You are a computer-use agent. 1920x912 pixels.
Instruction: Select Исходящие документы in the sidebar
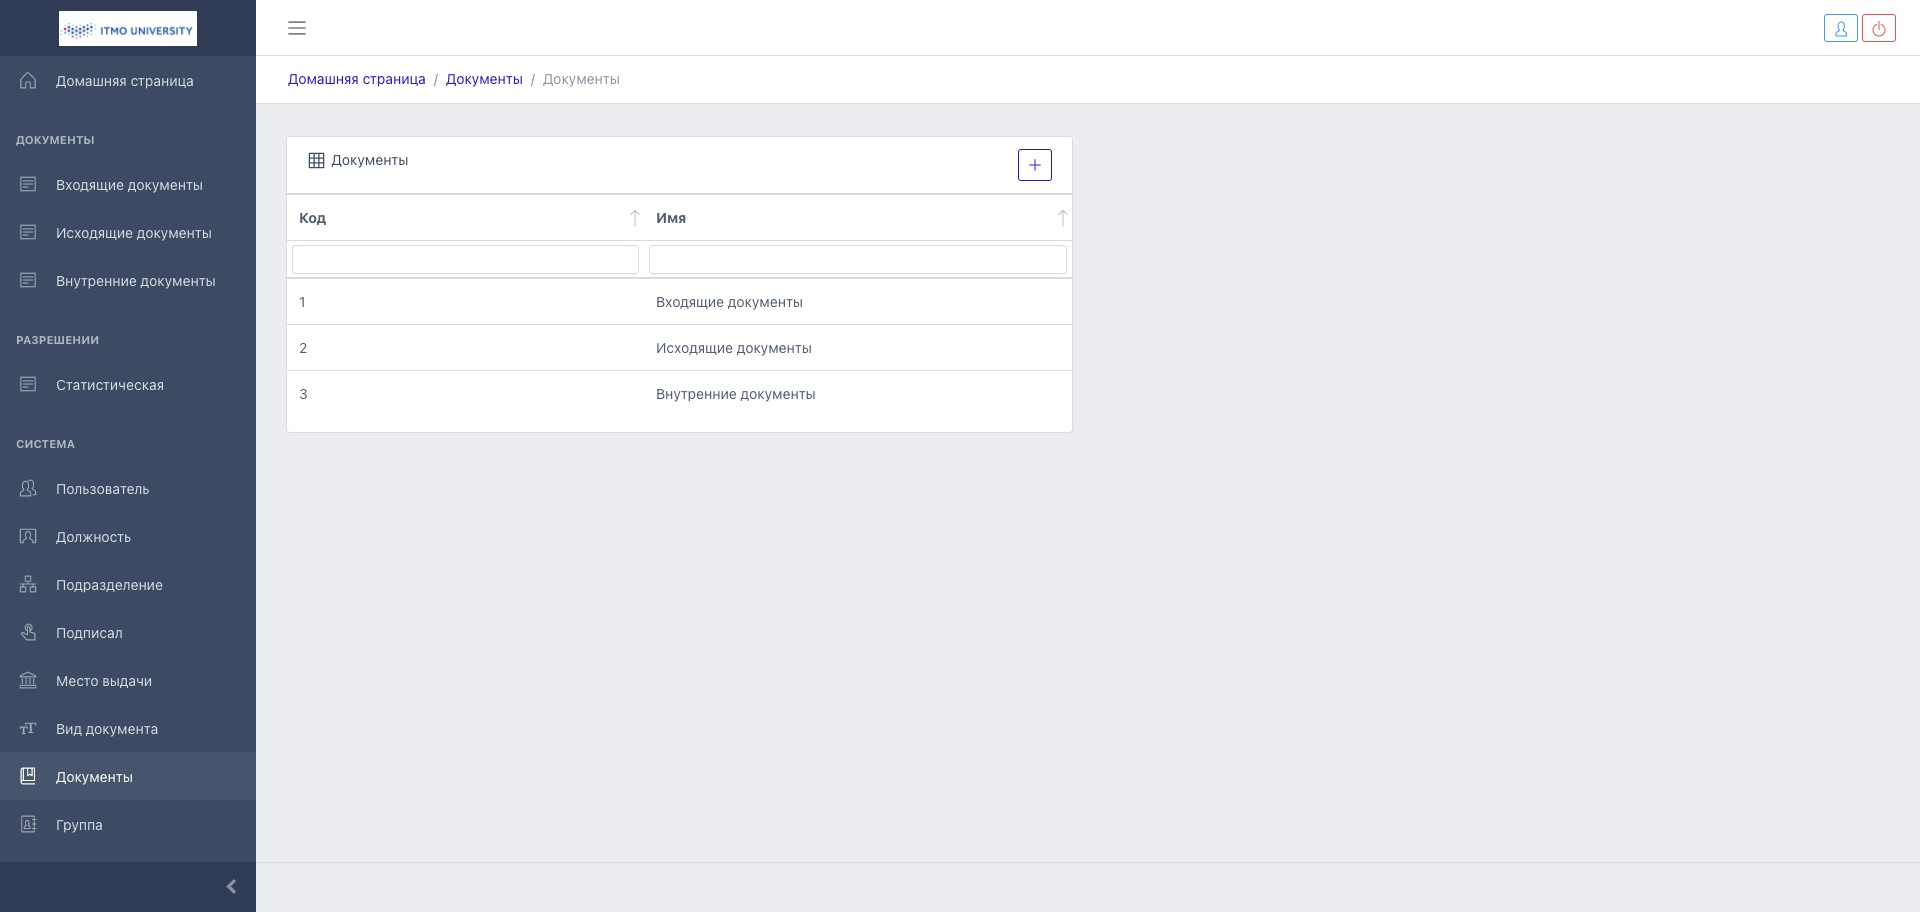pyautogui.click(x=133, y=233)
